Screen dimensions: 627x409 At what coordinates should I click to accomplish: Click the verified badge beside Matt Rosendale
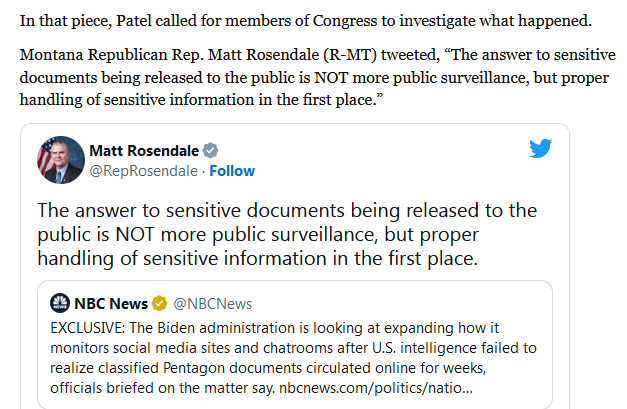(210, 151)
